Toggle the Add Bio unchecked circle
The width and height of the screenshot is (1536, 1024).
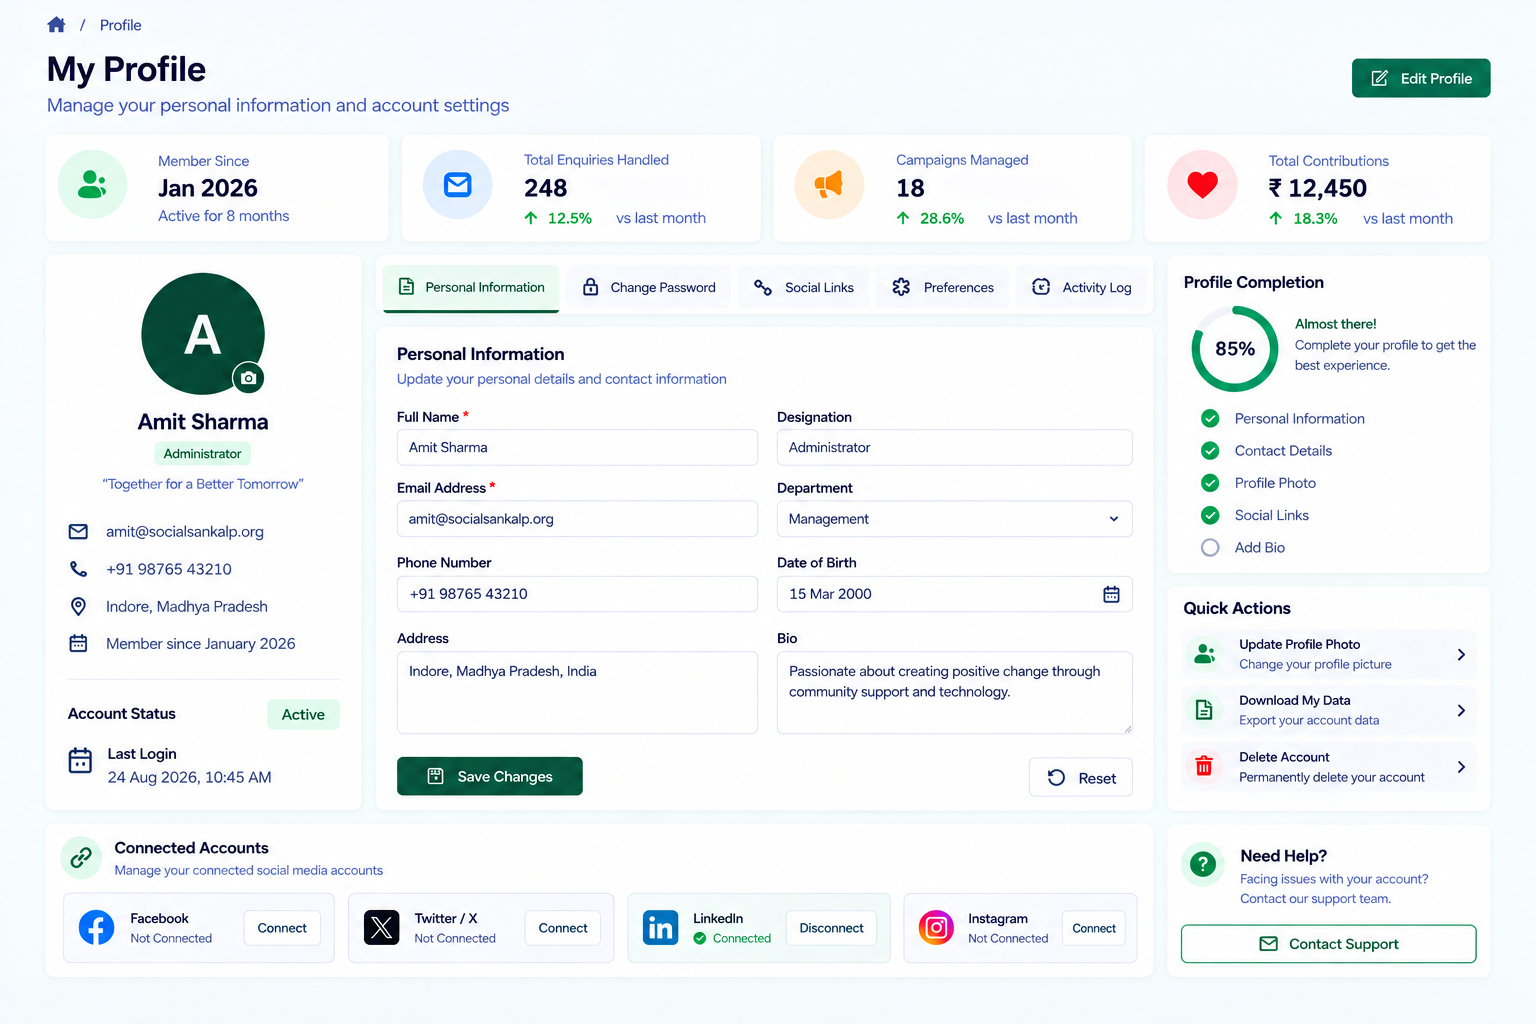tap(1210, 548)
